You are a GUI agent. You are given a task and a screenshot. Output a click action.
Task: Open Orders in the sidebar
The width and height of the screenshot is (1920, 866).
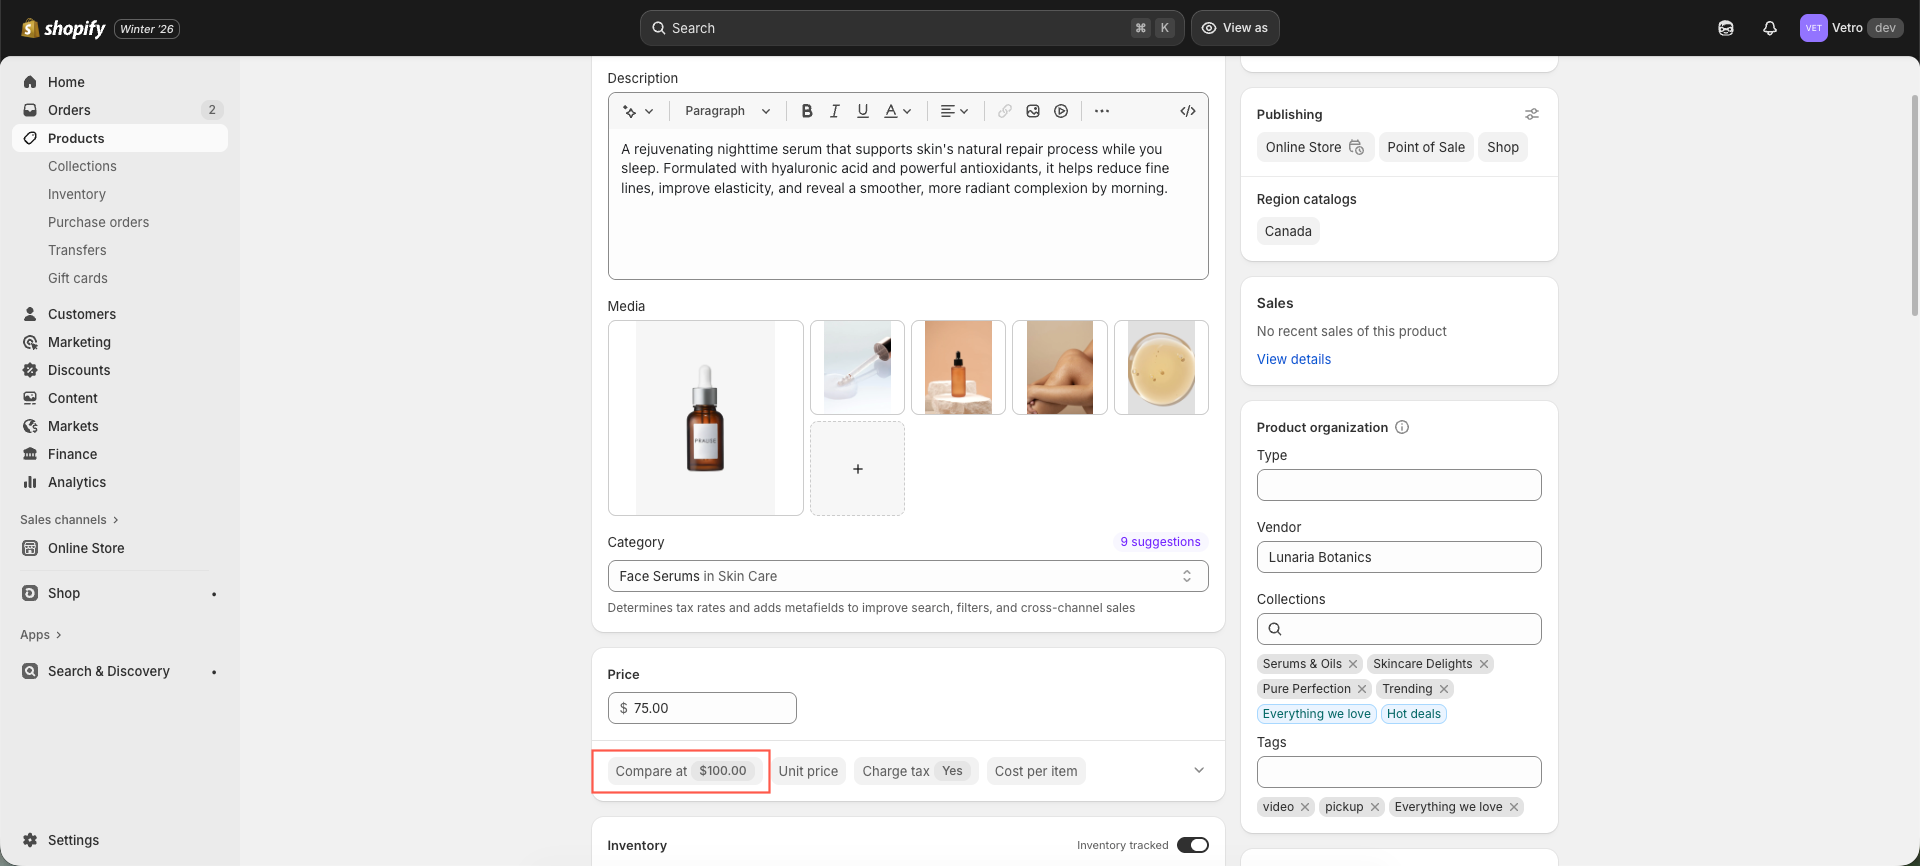point(69,110)
